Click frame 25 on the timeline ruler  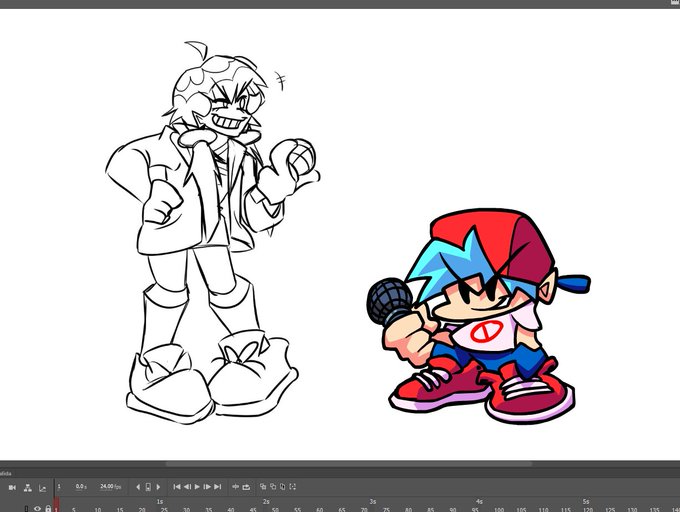click(x=164, y=509)
